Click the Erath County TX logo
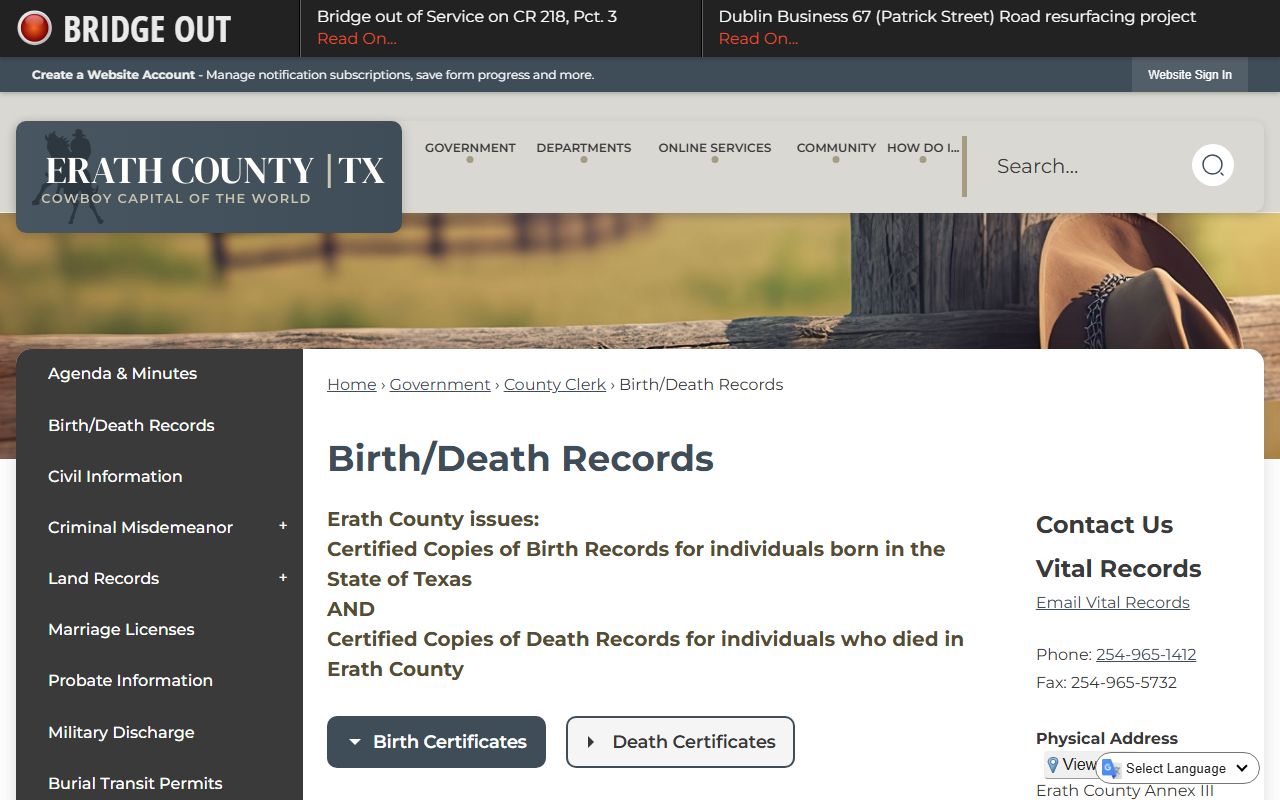The width and height of the screenshot is (1280, 800). (x=209, y=177)
